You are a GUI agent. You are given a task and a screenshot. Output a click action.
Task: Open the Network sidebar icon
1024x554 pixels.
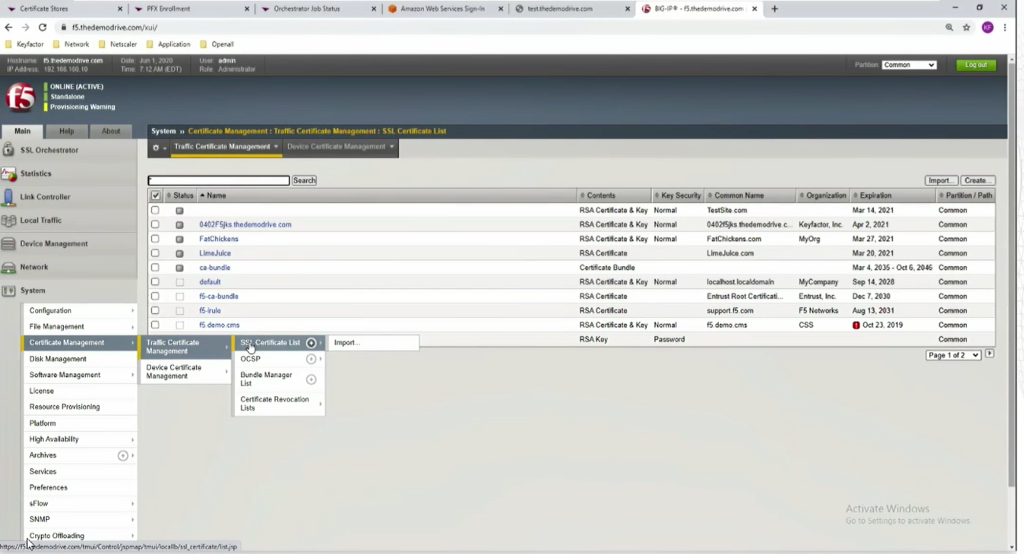tap(8, 267)
